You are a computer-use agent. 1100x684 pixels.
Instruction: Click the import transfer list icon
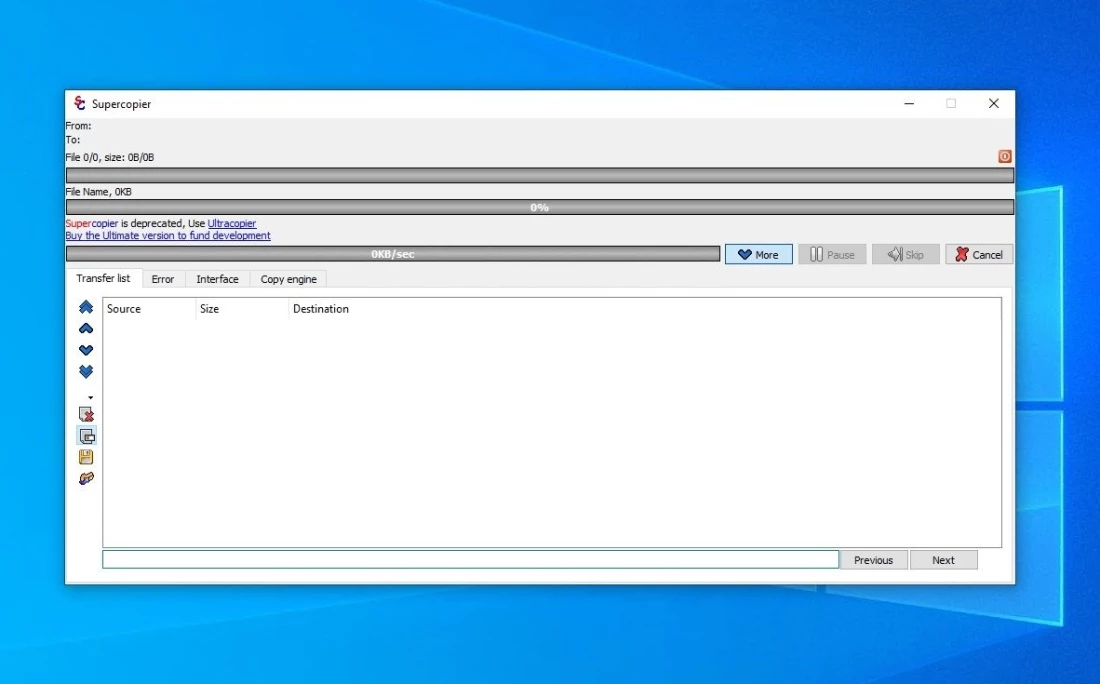(86, 479)
